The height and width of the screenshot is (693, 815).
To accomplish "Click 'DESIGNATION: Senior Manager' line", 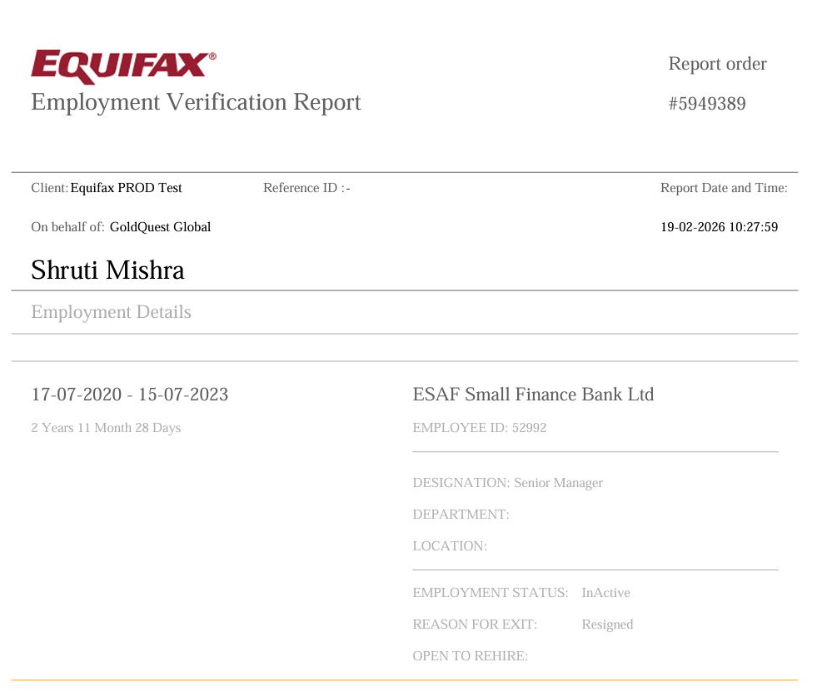I will (508, 483).
